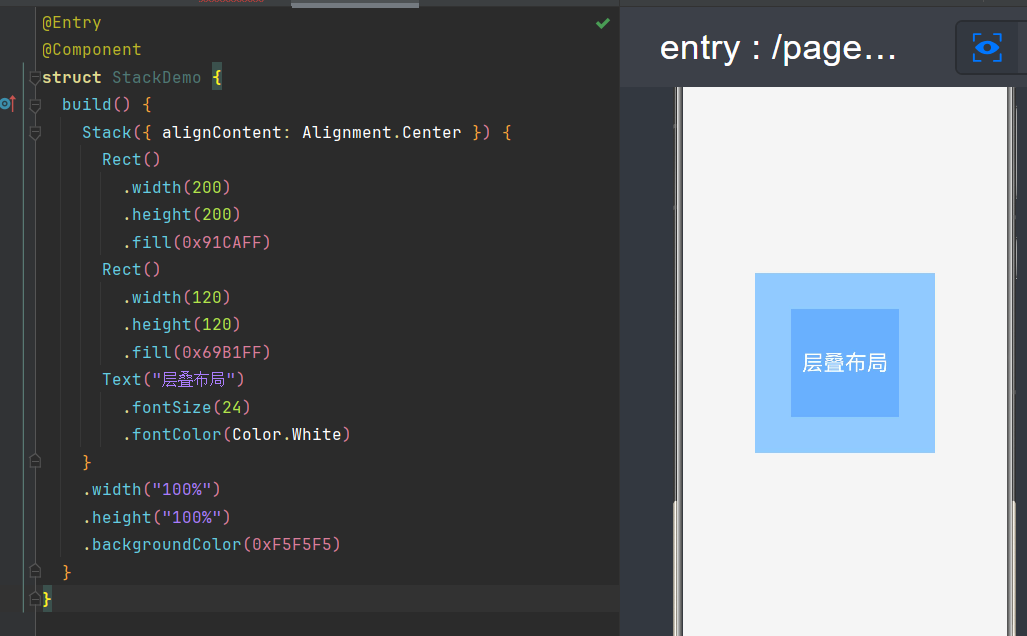Collapse the build() method fold marker
This screenshot has height=636, width=1027.
coord(35,105)
